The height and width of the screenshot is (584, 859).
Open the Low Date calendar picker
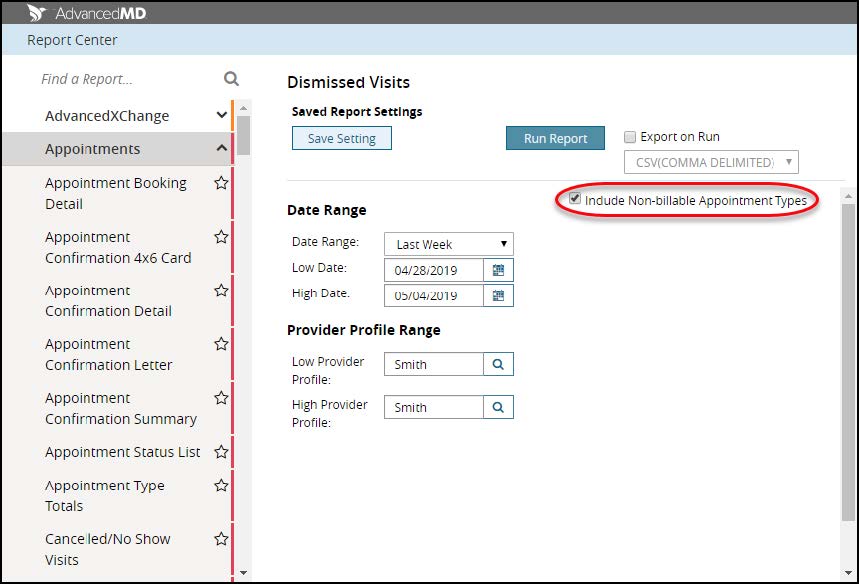coord(498,270)
